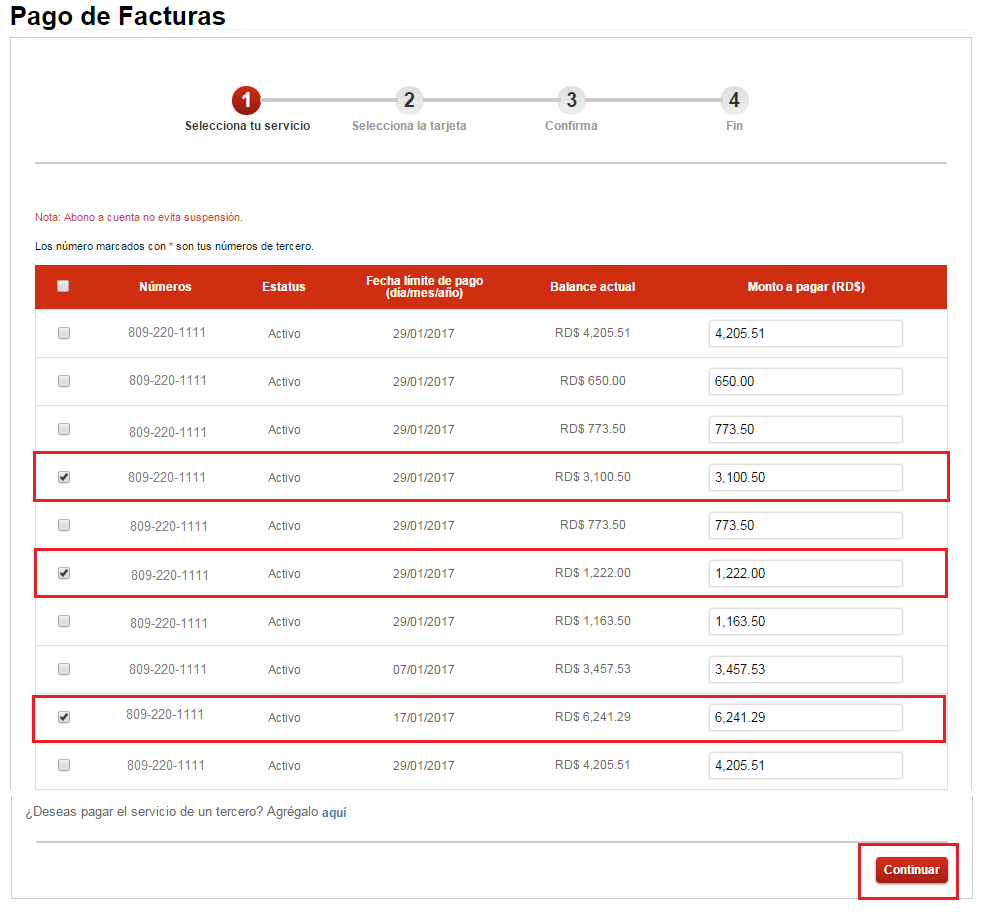The width and height of the screenshot is (986, 920).
Task: Check the RD$ 650.00 row checkbox
Action: (x=64, y=381)
